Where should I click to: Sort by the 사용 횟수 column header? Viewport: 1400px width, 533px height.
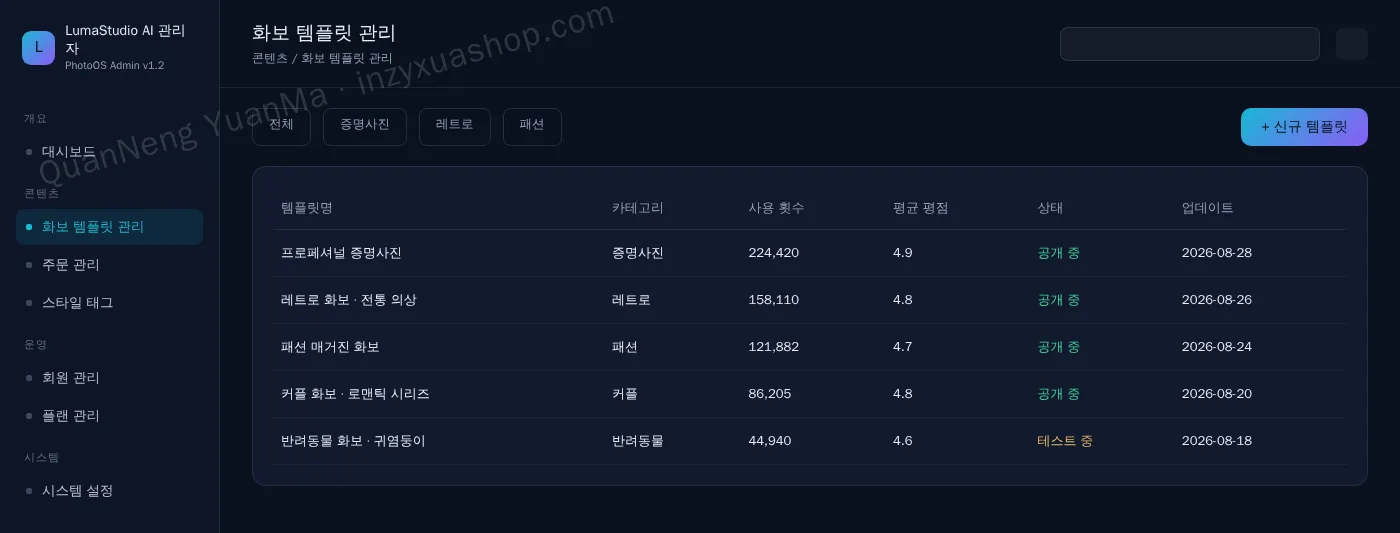click(776, 208)
